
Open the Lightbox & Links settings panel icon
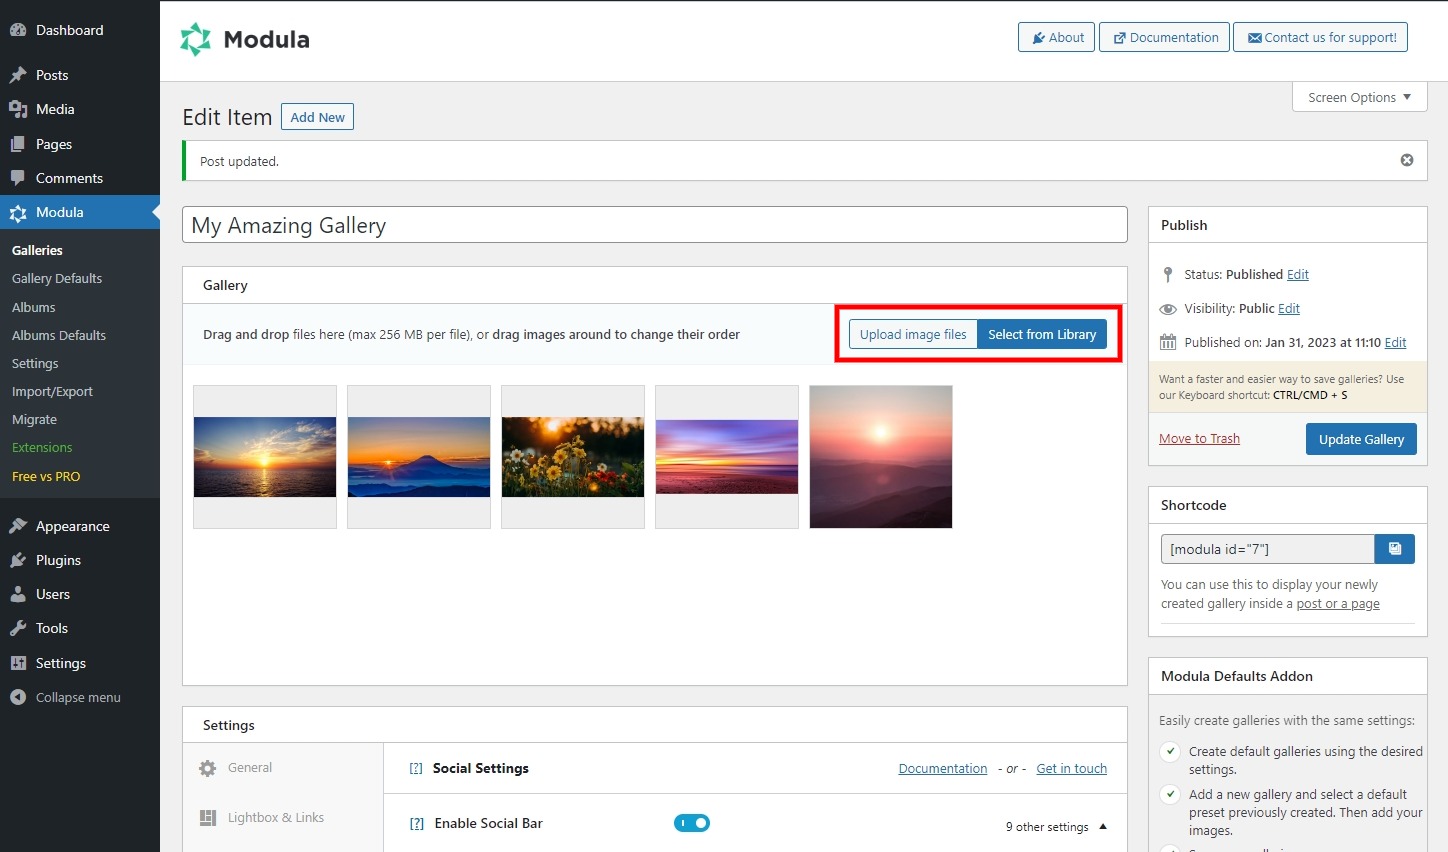[x=208, y=817]
